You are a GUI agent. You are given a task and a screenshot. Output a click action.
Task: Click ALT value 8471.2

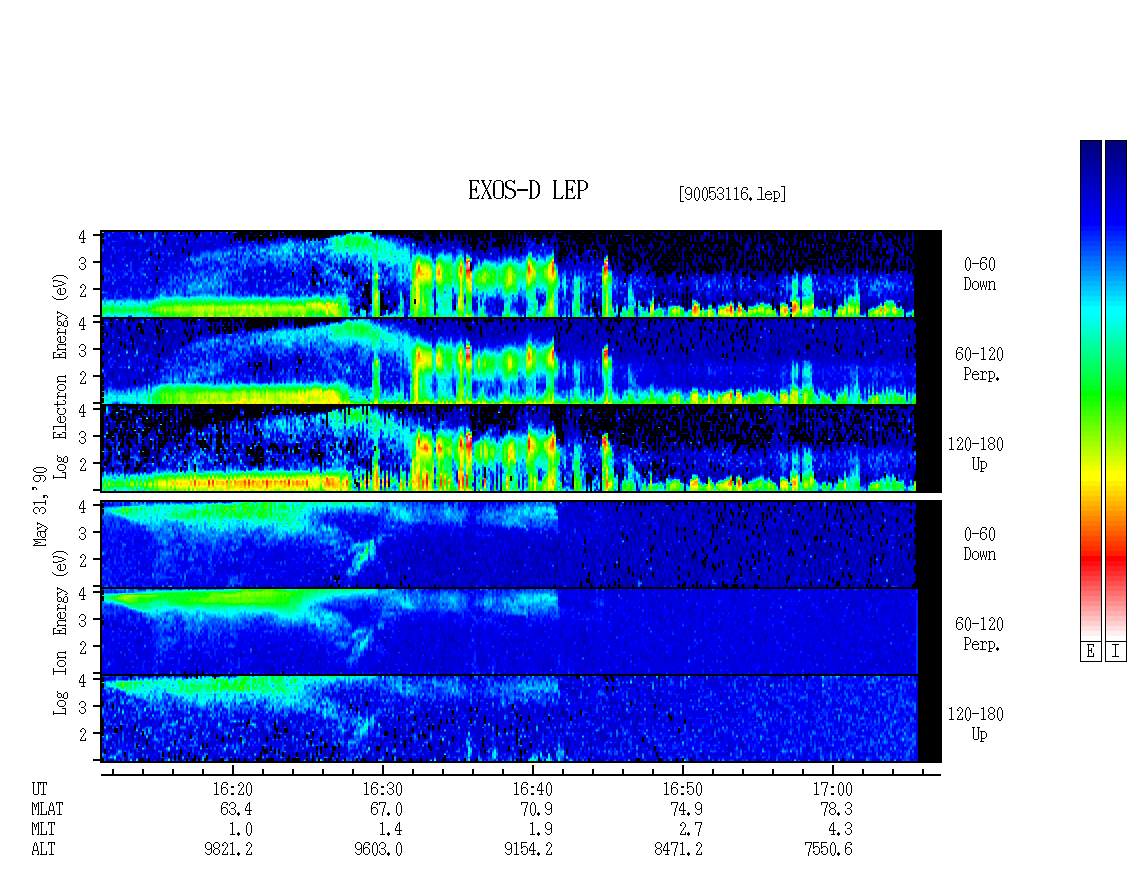click(x=678, y=849)
